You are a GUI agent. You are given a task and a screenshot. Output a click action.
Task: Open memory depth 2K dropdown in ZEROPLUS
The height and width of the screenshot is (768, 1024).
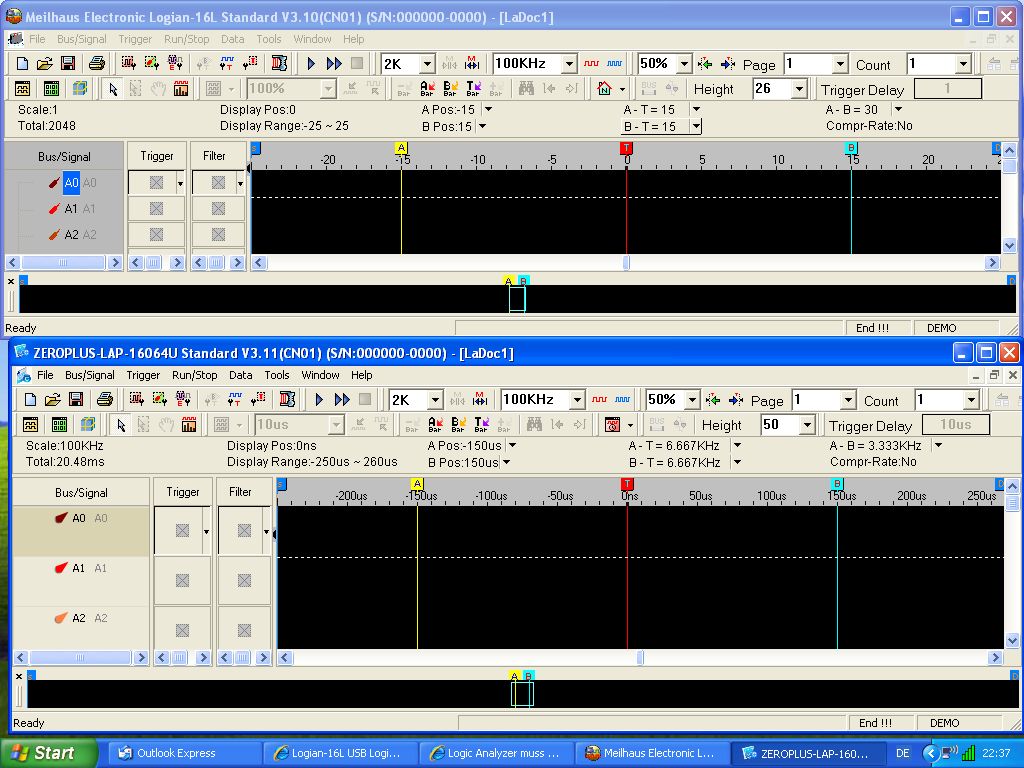[435, 400]
